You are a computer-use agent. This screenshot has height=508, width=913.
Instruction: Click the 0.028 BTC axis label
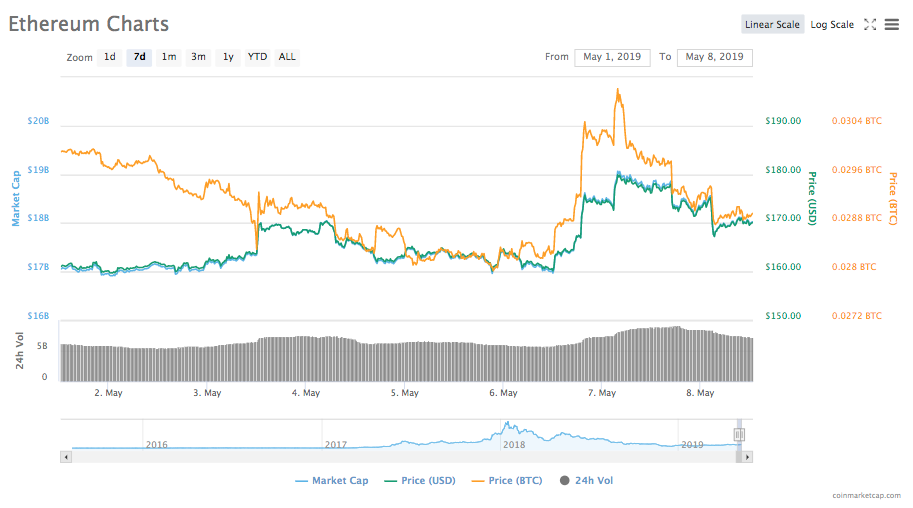854,267
